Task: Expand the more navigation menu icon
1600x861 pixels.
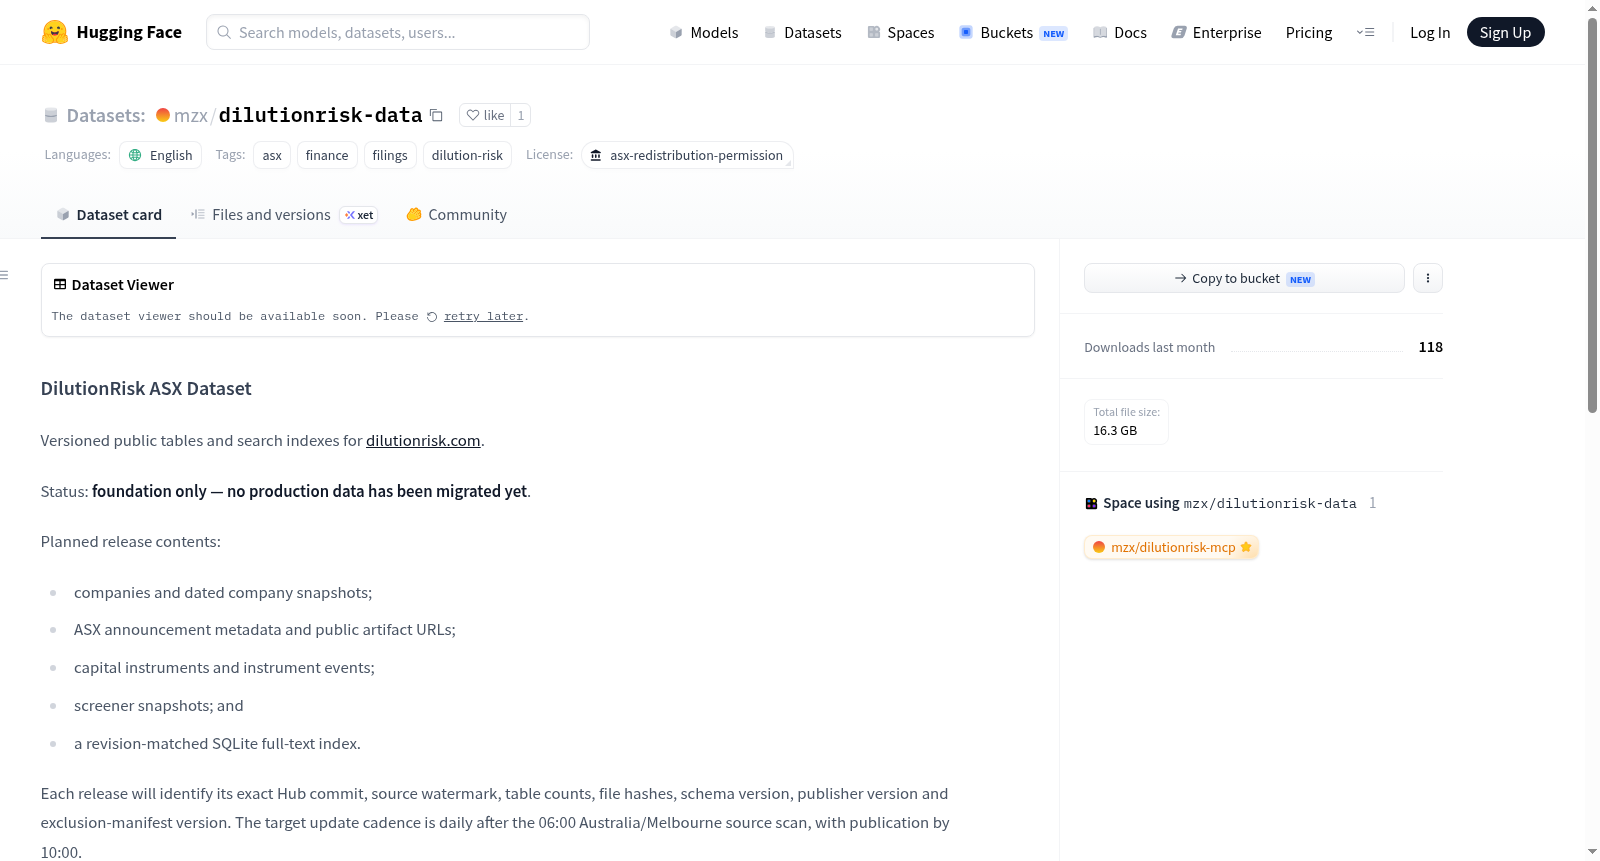Action: [1365, 32]
